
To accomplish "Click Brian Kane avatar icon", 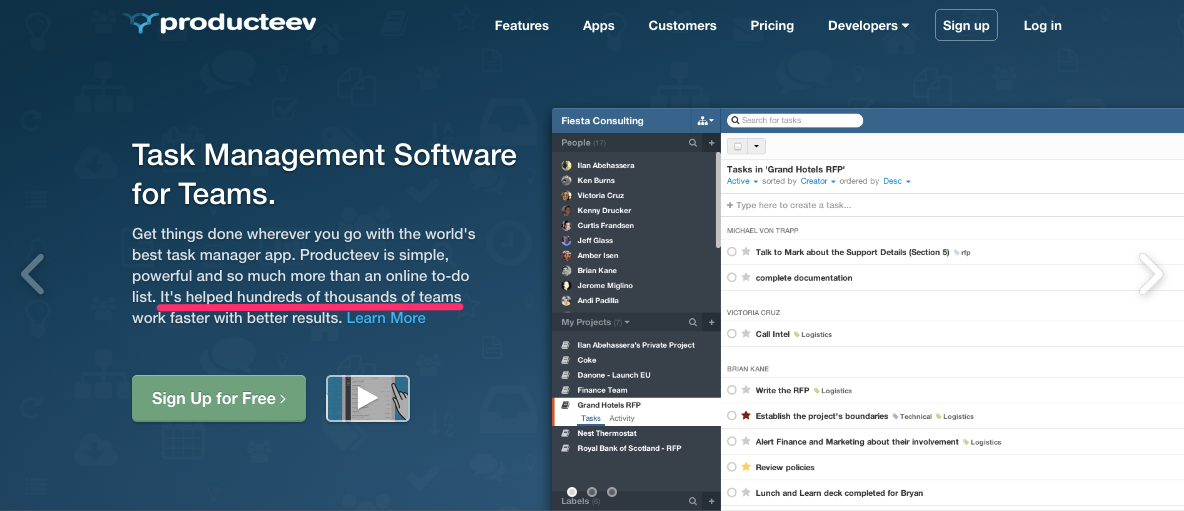I will [566, 270].
